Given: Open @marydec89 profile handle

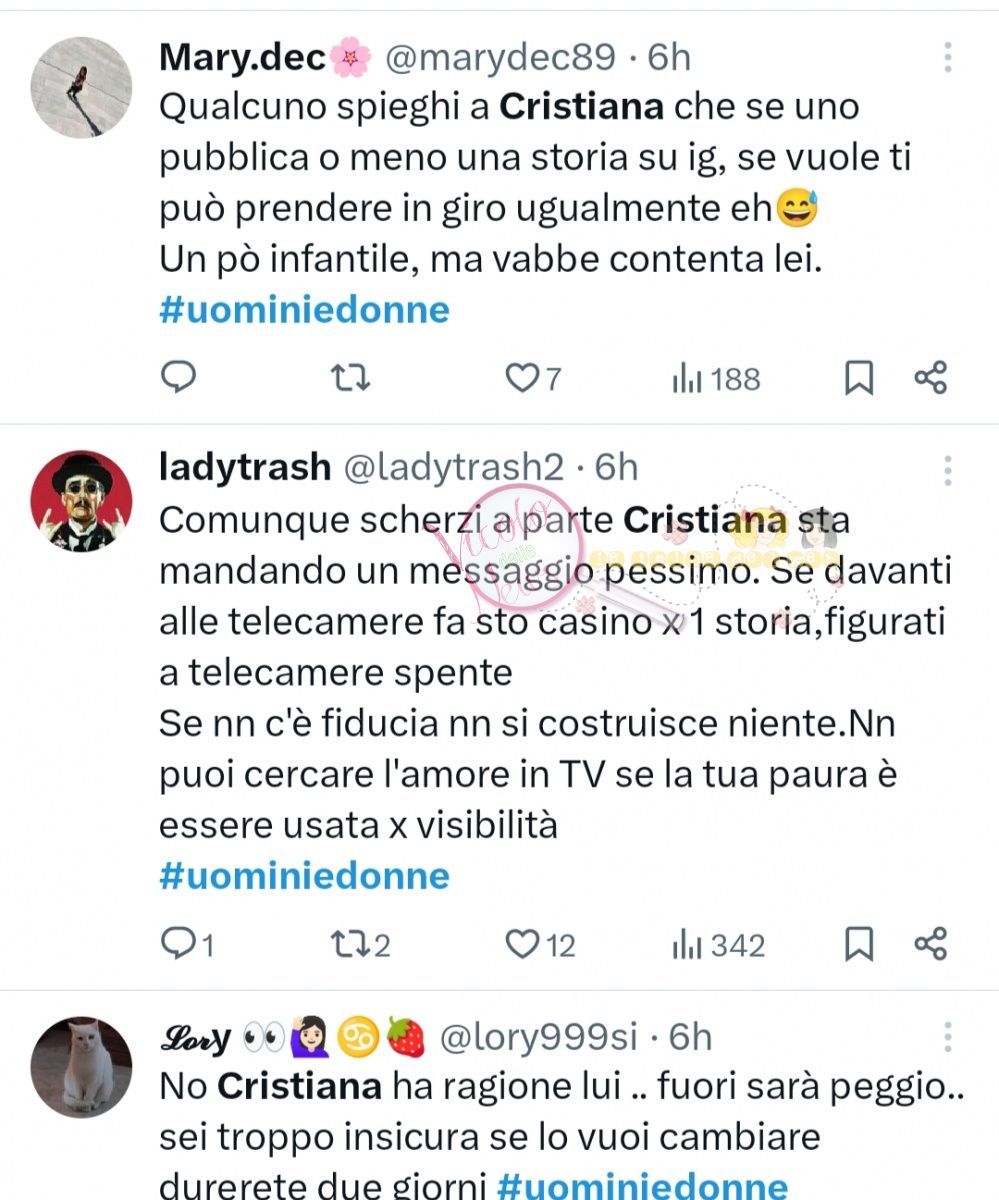Looking at the screenshot, I should (500, 58).
